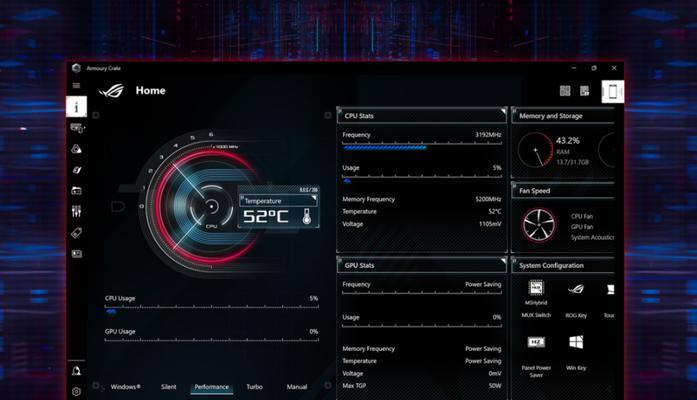Click the System Acoustics label
This screenshot has width=697, height=400.
[593, 237]
